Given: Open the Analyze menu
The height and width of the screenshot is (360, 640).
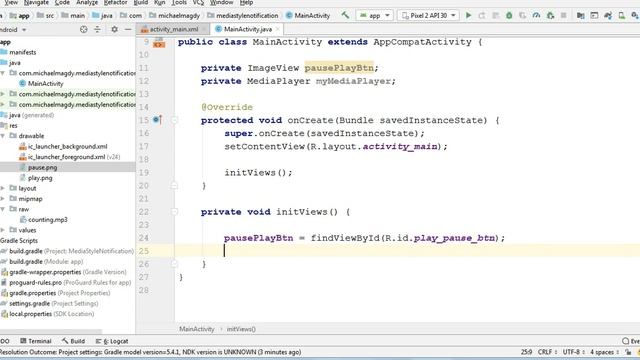Looking at the screenshot, I should tap(87, 2).
